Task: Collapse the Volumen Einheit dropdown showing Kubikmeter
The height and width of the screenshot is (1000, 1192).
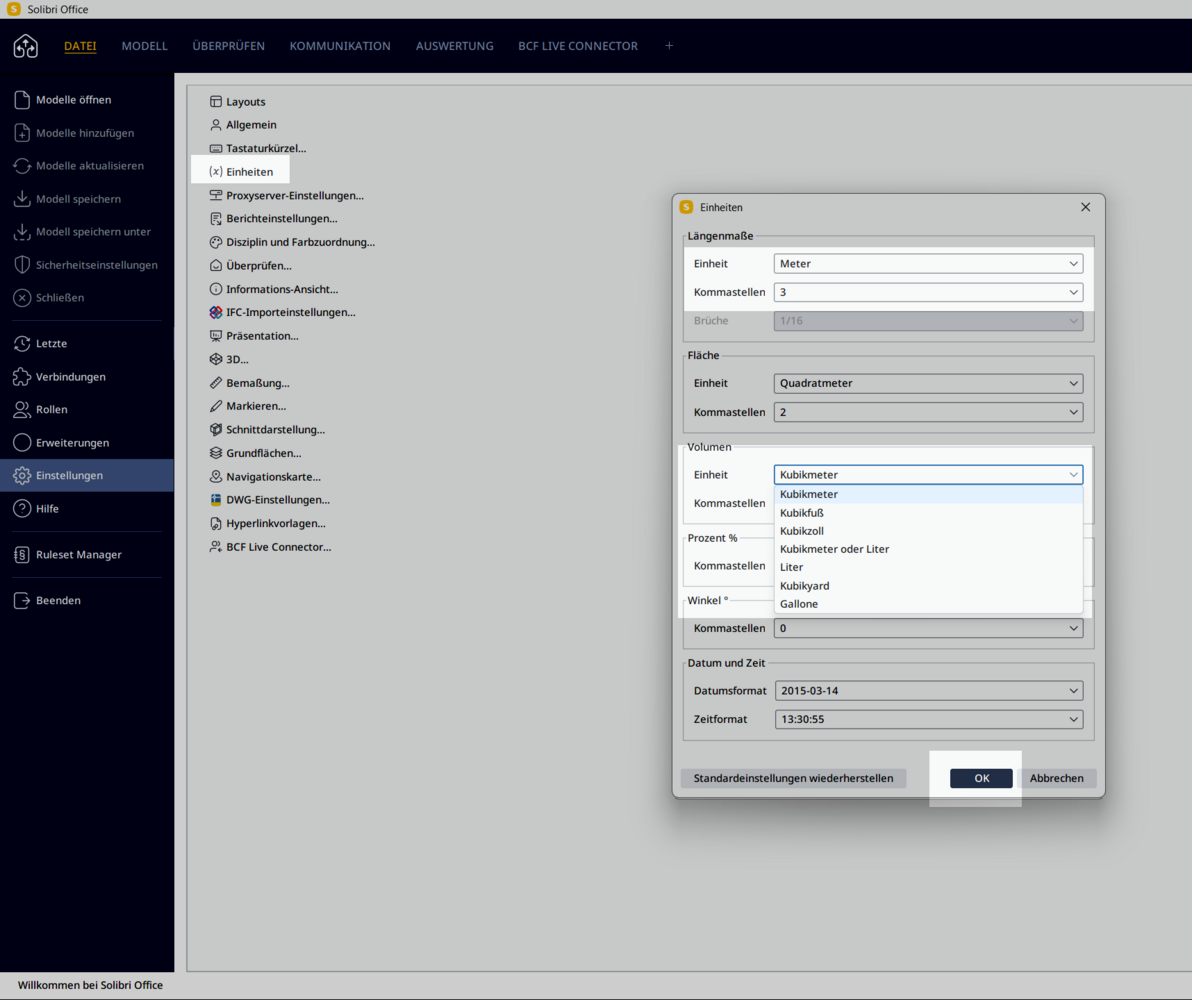Action: point(928,475)
